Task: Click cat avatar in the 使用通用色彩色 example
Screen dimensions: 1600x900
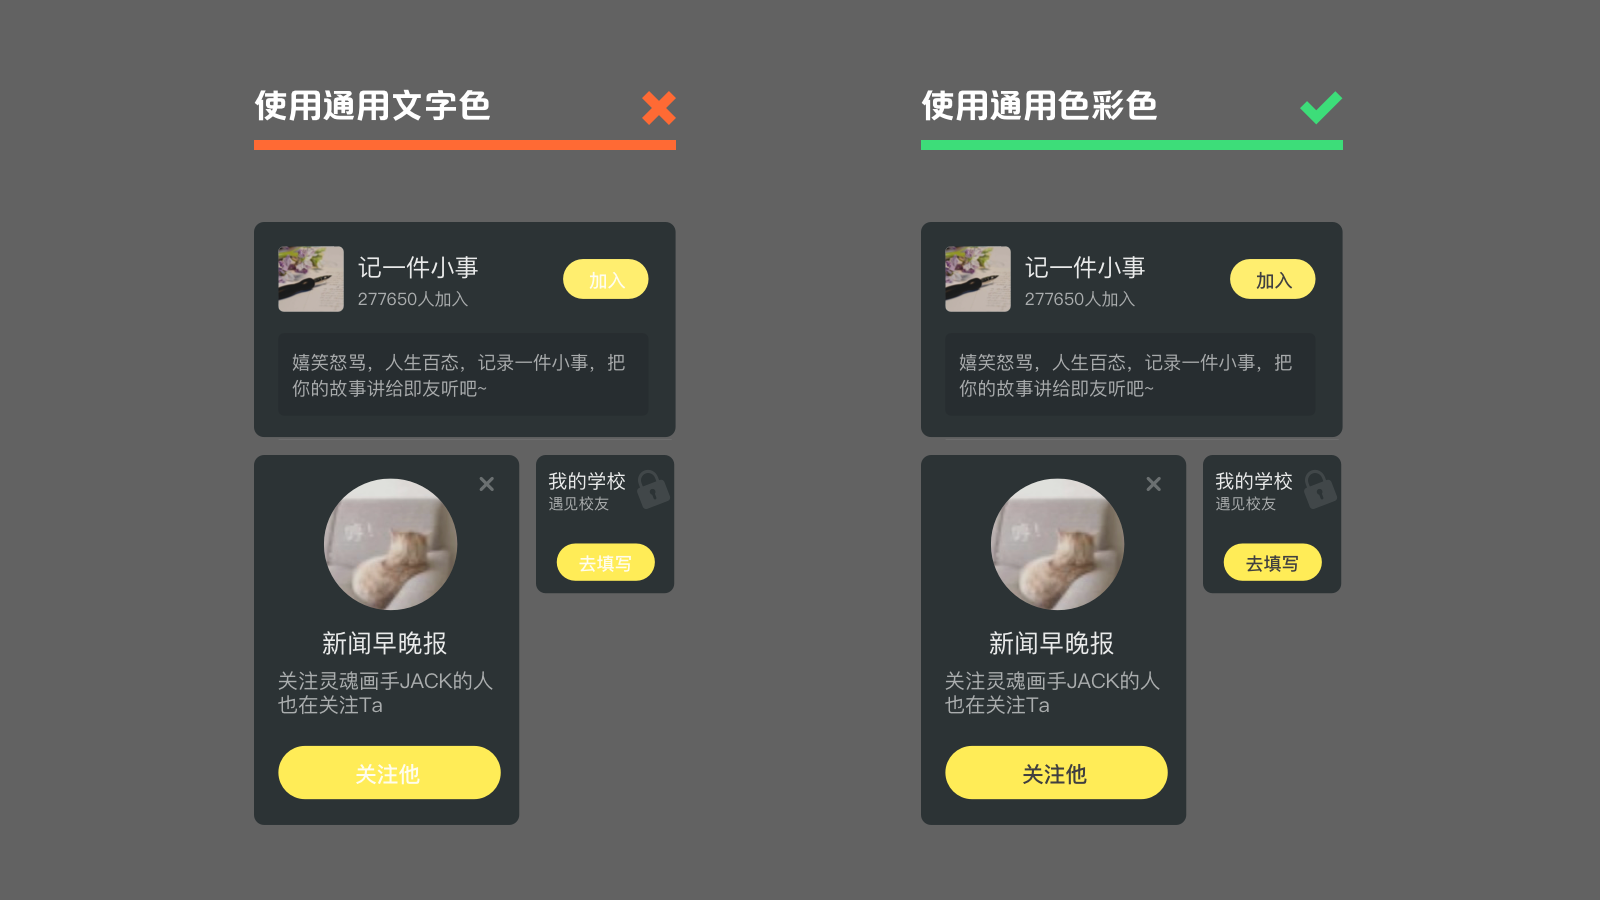Action: tap(1057, 544)
